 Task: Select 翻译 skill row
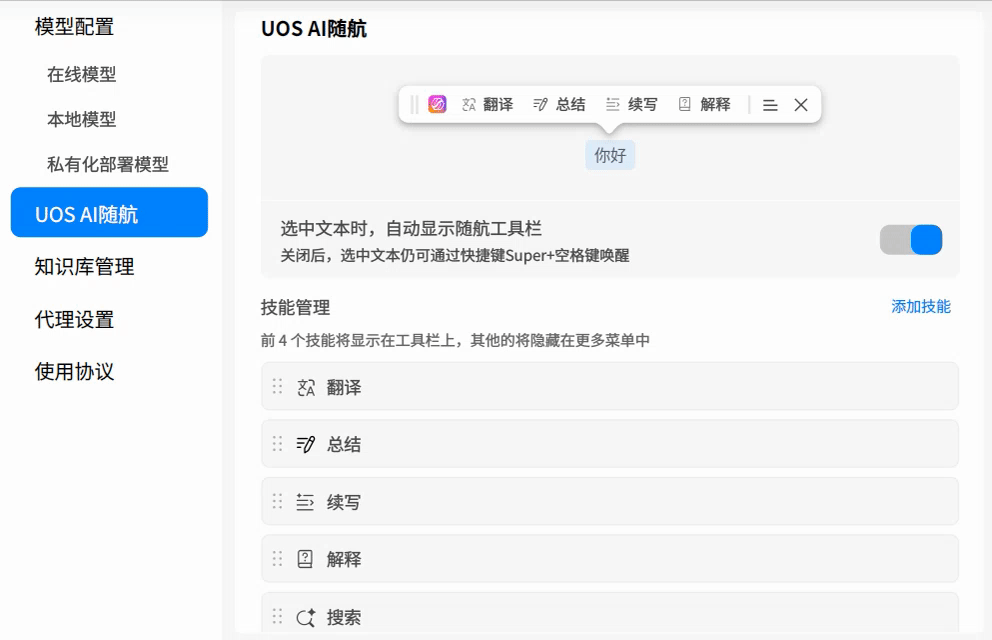(x=610, y=386)
